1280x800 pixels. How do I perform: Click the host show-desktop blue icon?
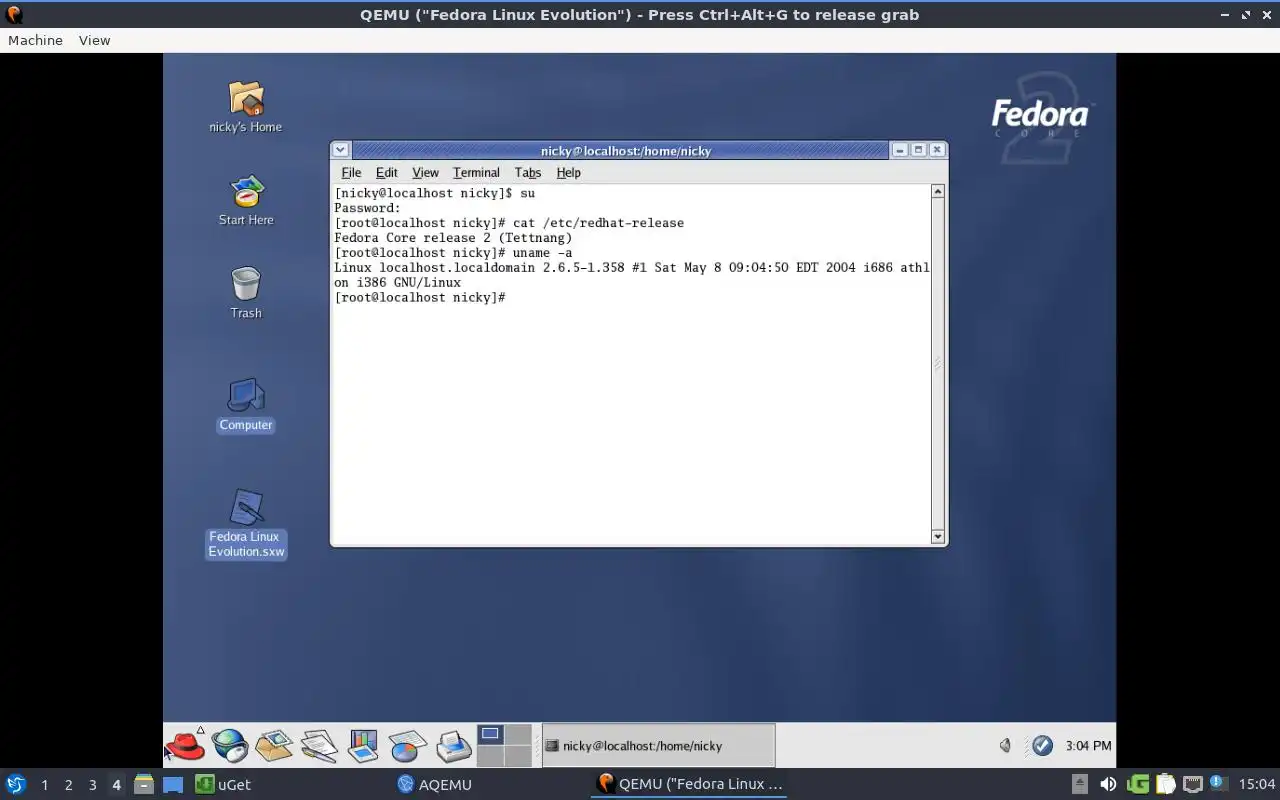(x=173, y=784)
